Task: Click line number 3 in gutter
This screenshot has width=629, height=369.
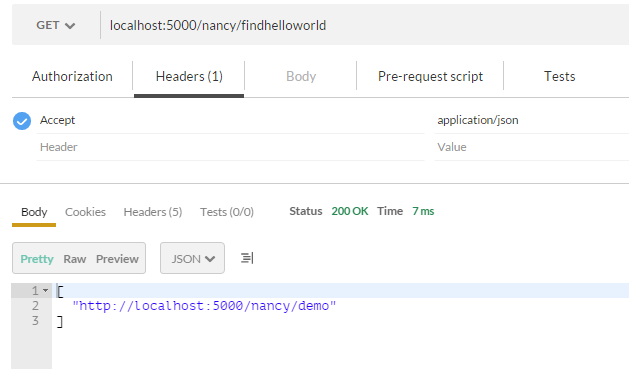Action: 35,321
